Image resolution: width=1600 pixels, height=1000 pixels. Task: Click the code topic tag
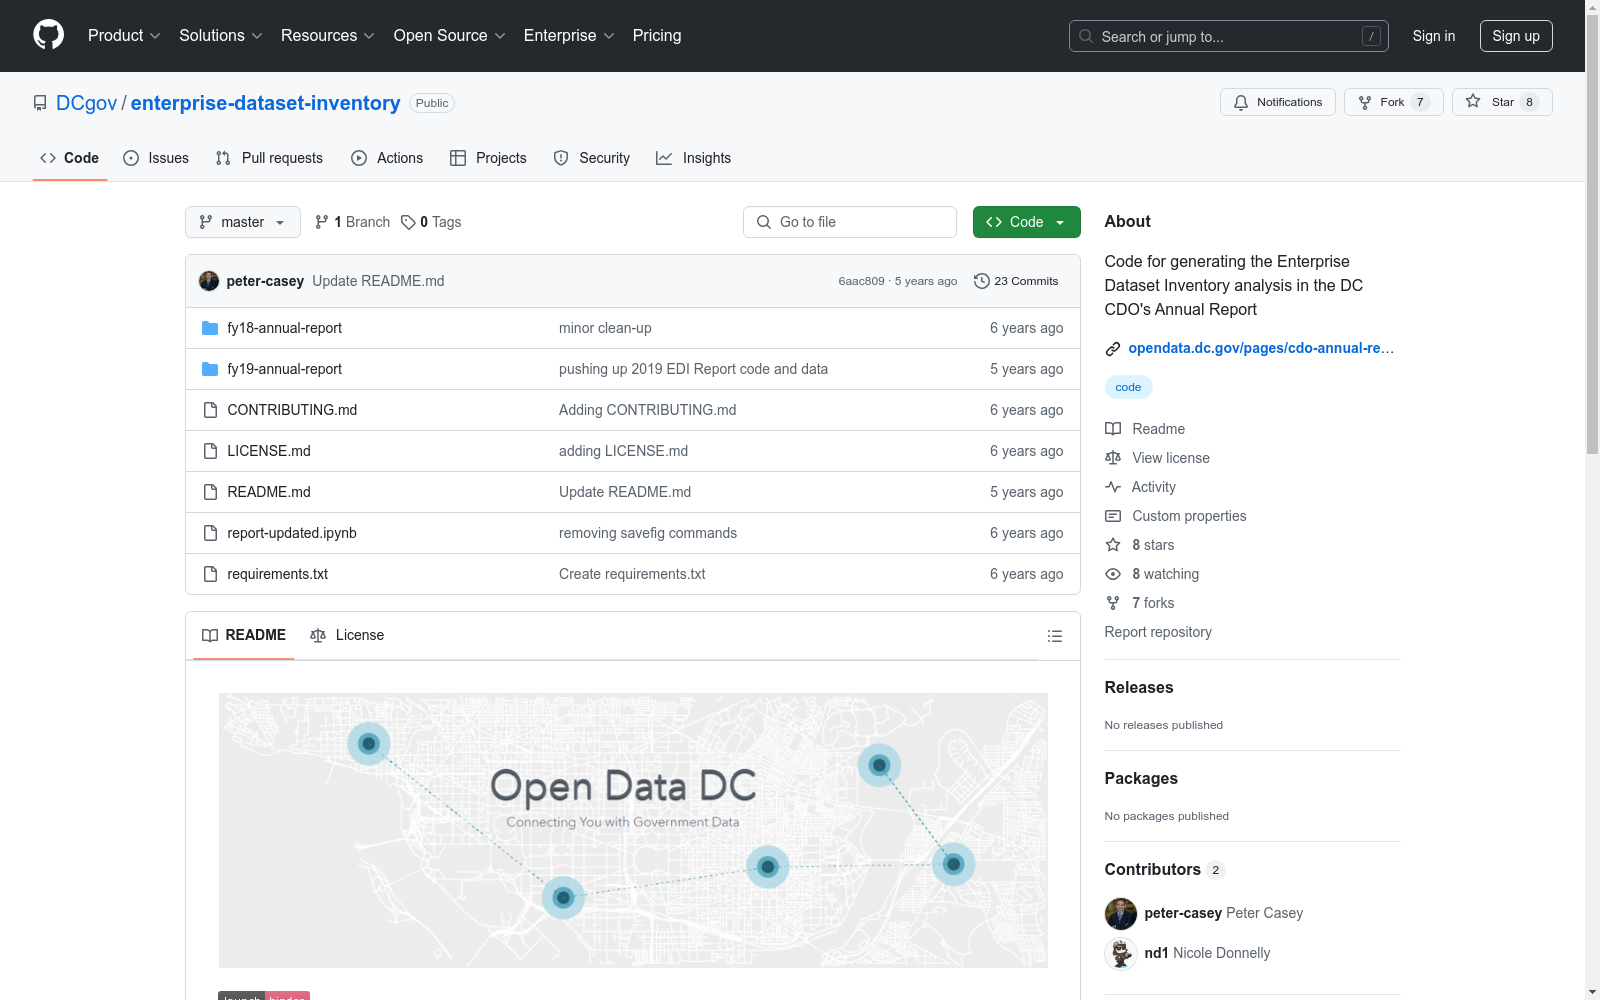pos(1128,387)
